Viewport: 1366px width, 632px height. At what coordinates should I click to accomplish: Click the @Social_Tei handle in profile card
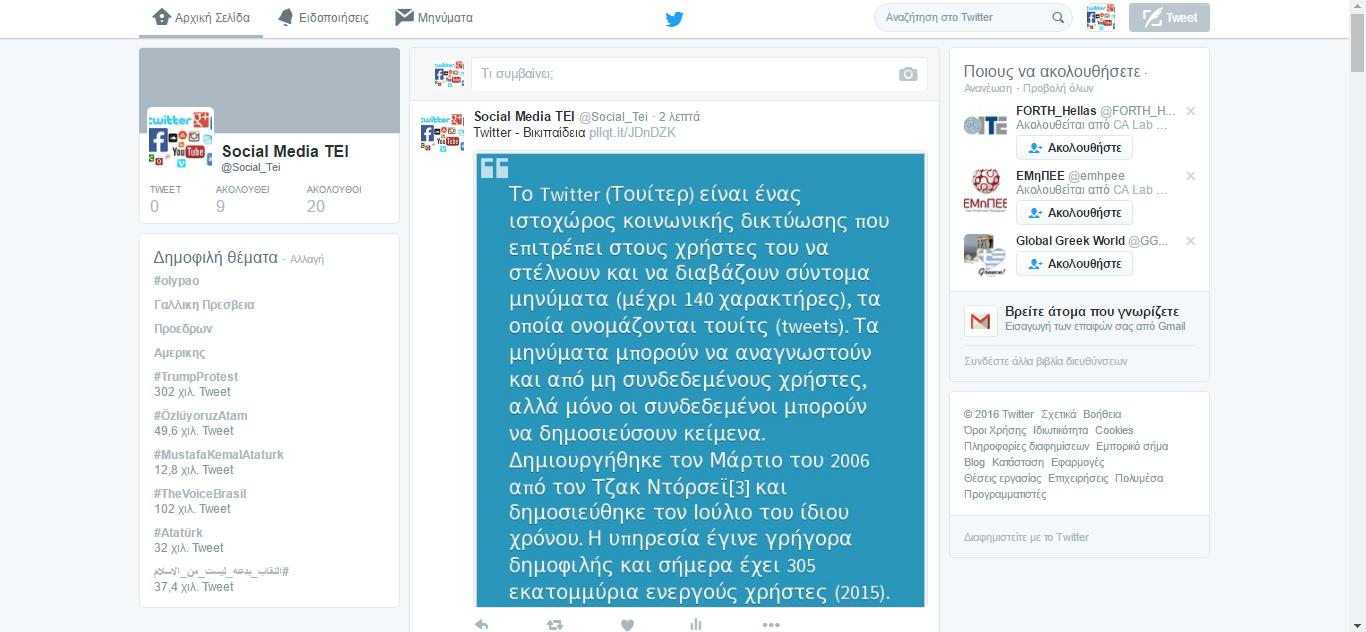[251, 167]
